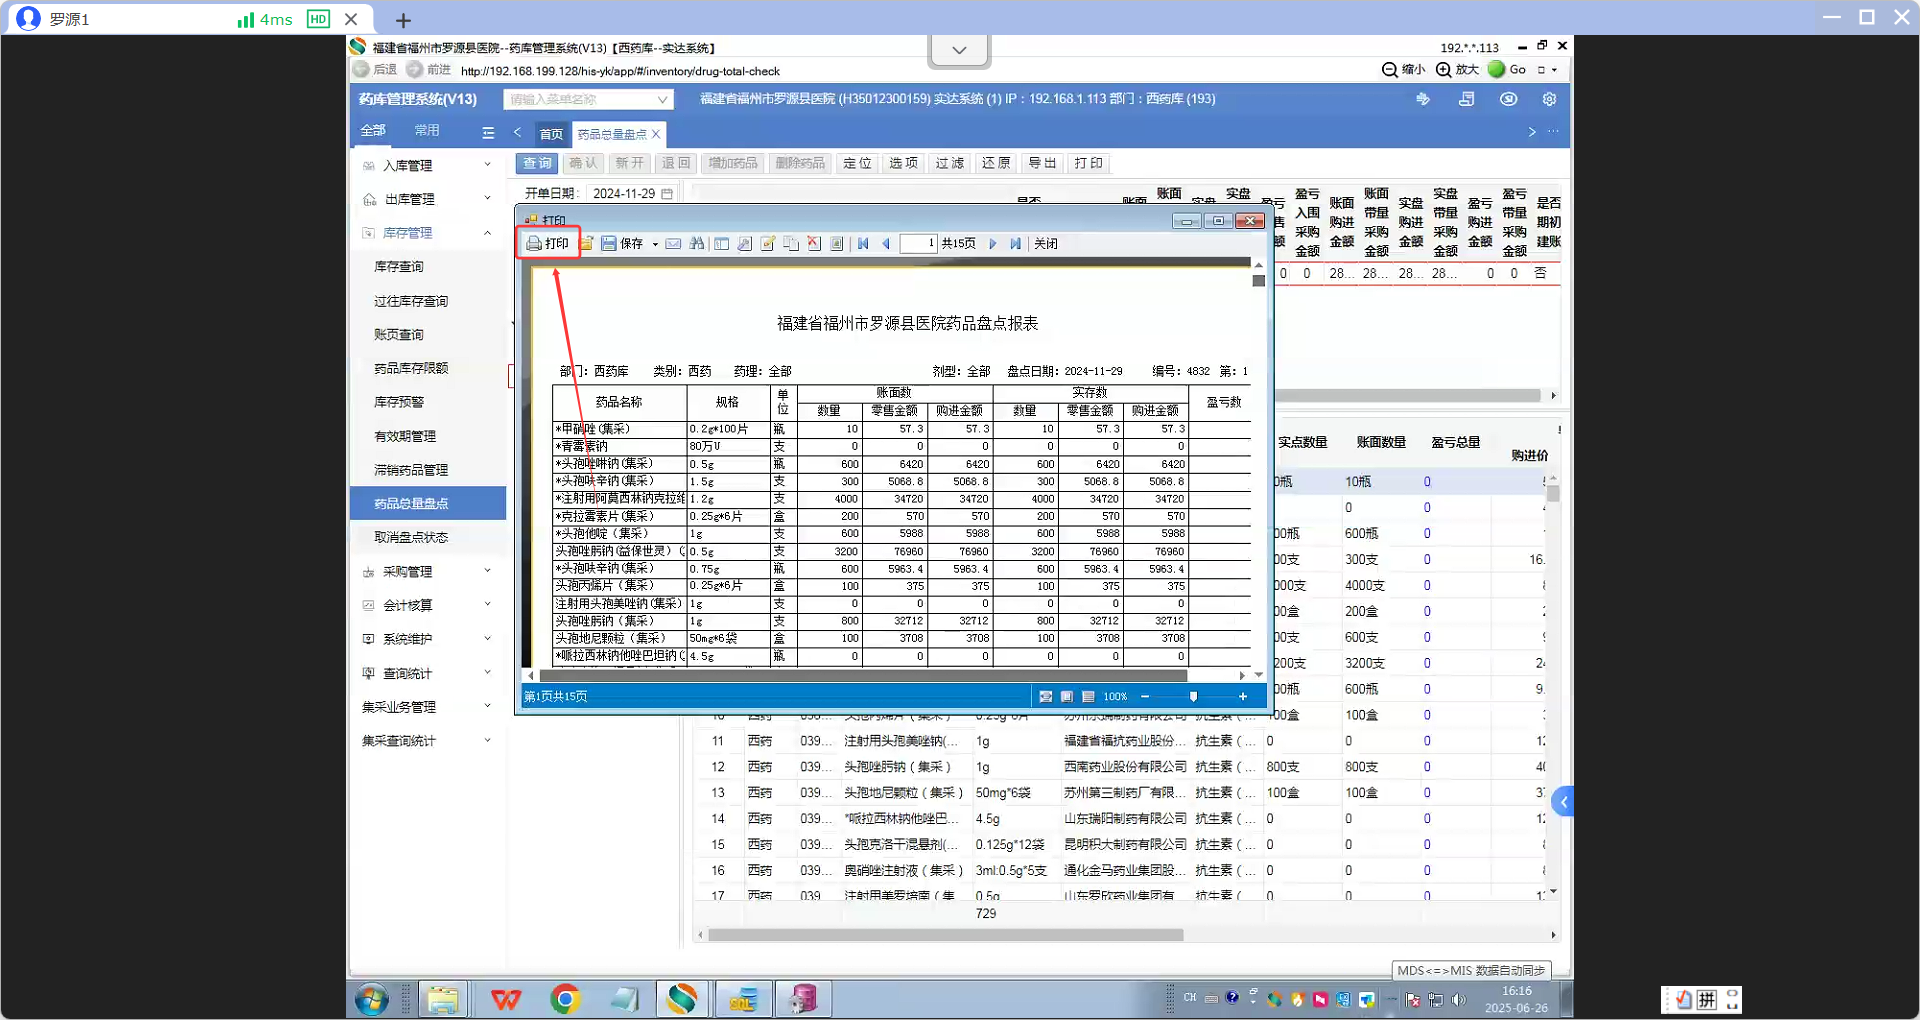Viewport: 1920px width, 1020px height.
Task: Click the full-screen page icon in print toolbar
Action: click(837, 243)
